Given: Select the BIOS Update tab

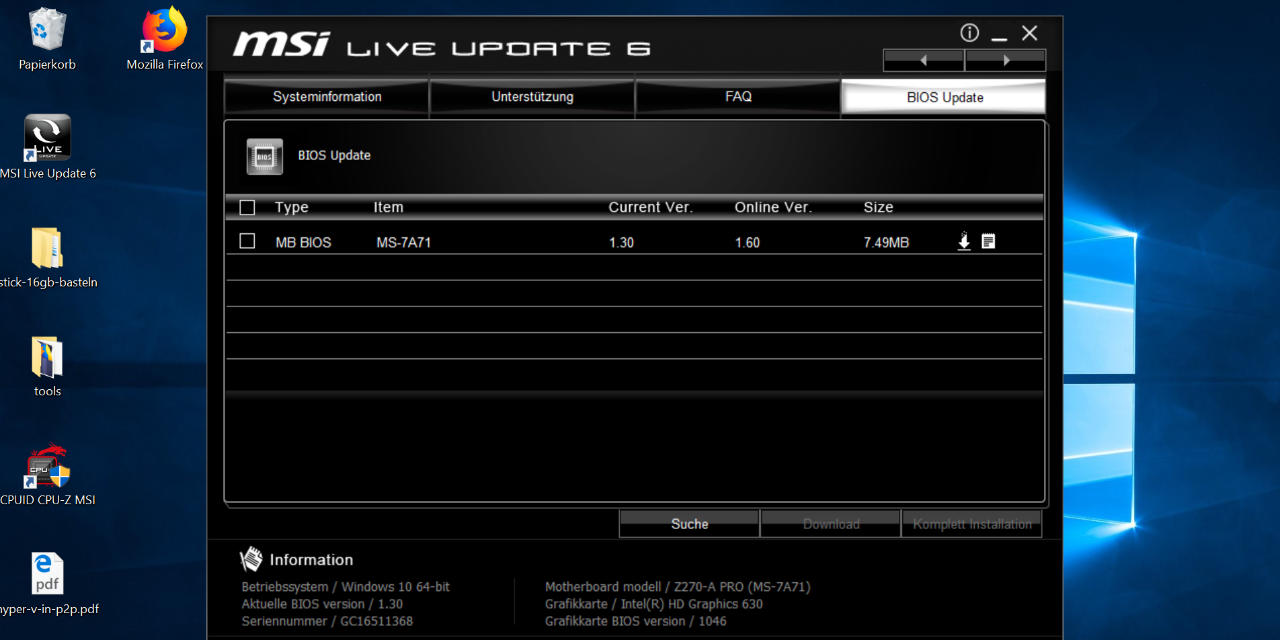Looking at the screenshot, I should [x=944, y=97].
